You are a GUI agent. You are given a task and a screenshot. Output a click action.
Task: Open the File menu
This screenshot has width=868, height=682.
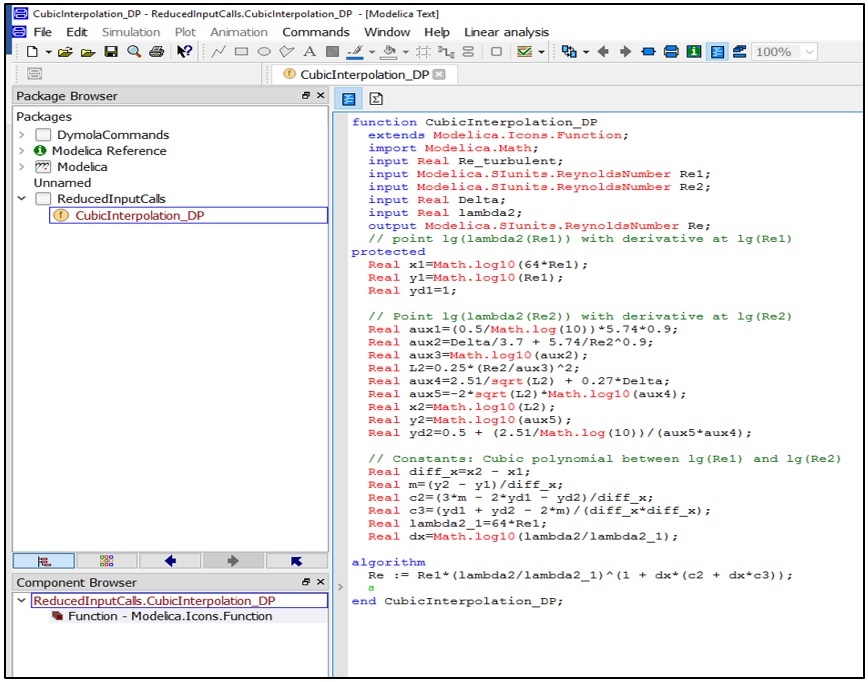point(43,32)
